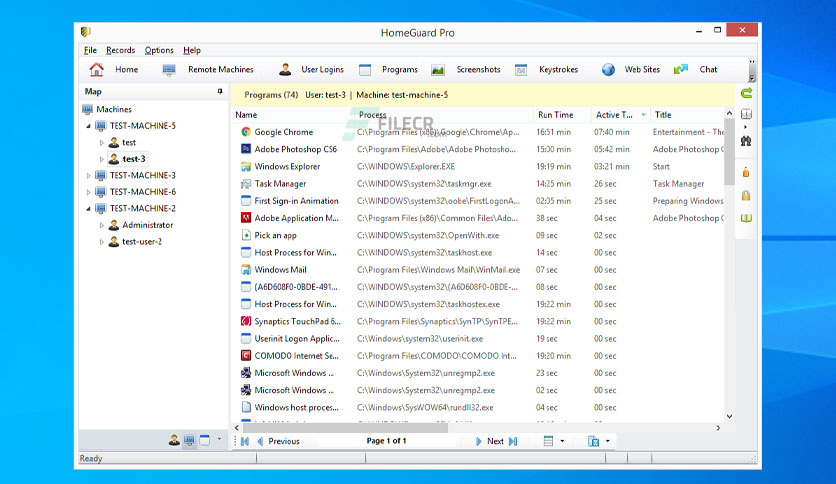The image size is (836, 484).
Task: Open Keystrokes records
Action: pyautogui.click(x=546, y=69)
